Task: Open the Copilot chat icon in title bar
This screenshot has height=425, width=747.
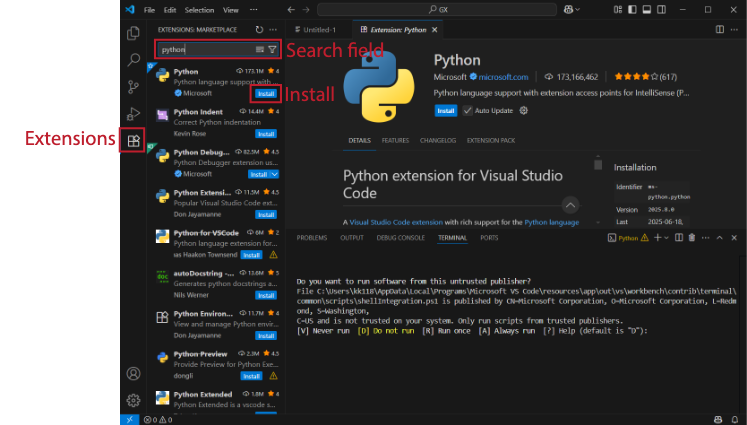Action: coord(568,10)
